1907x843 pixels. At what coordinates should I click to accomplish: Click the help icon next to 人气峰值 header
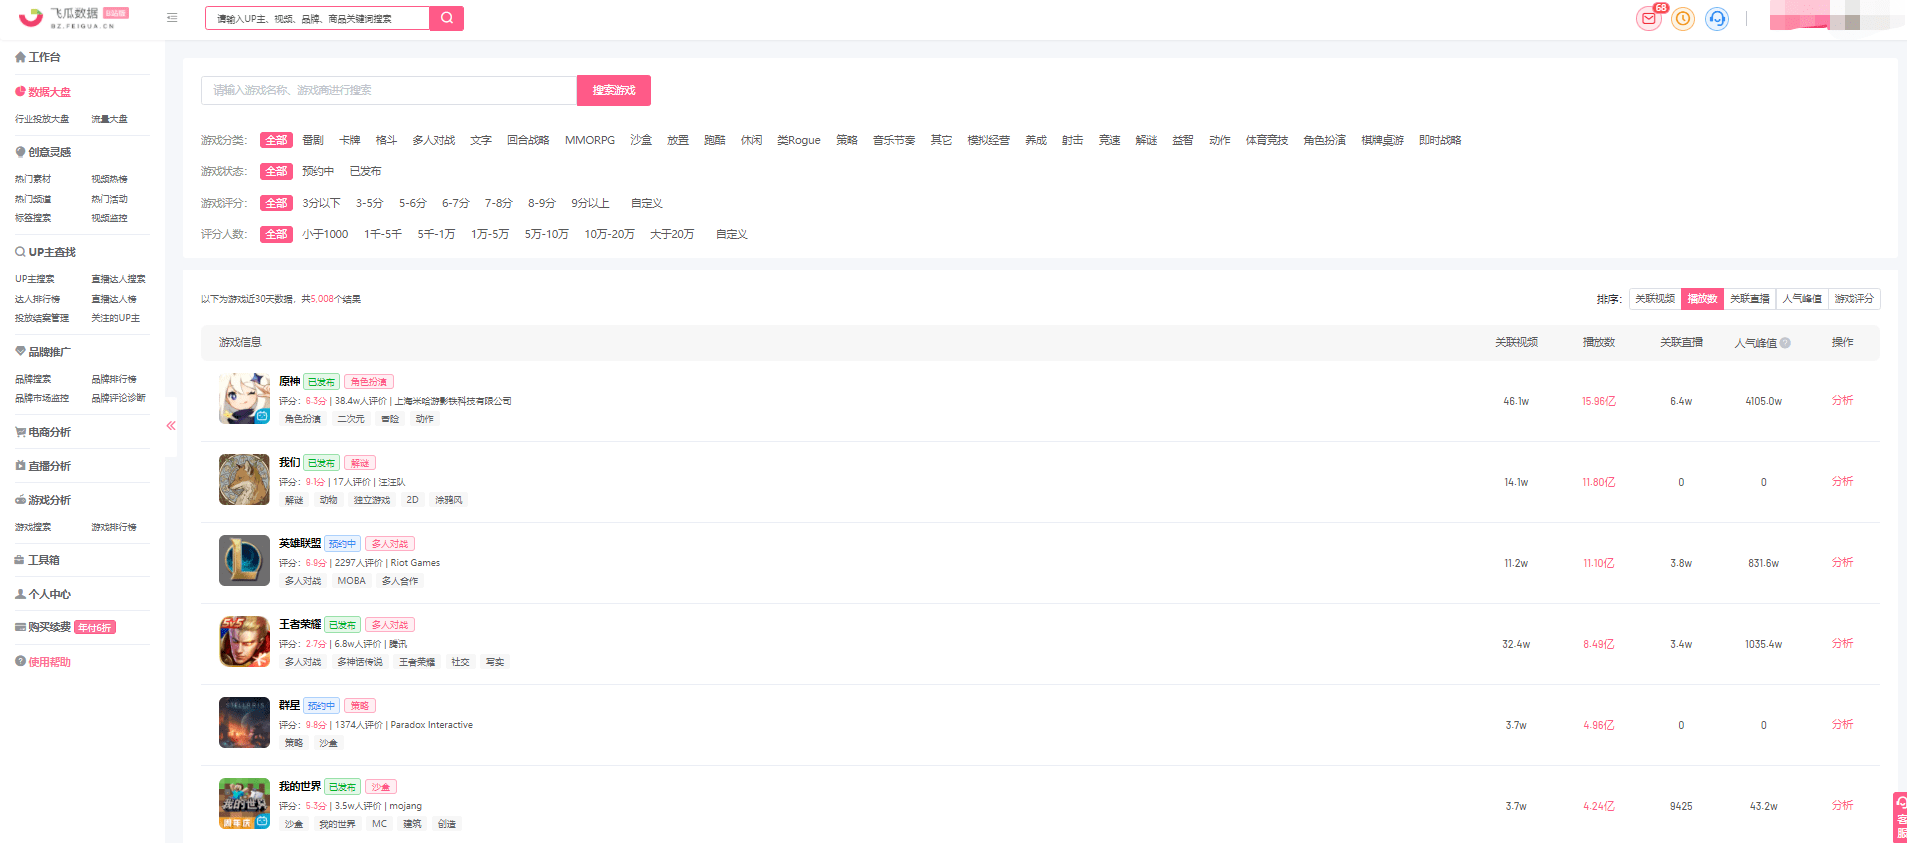coord(1786,343)
